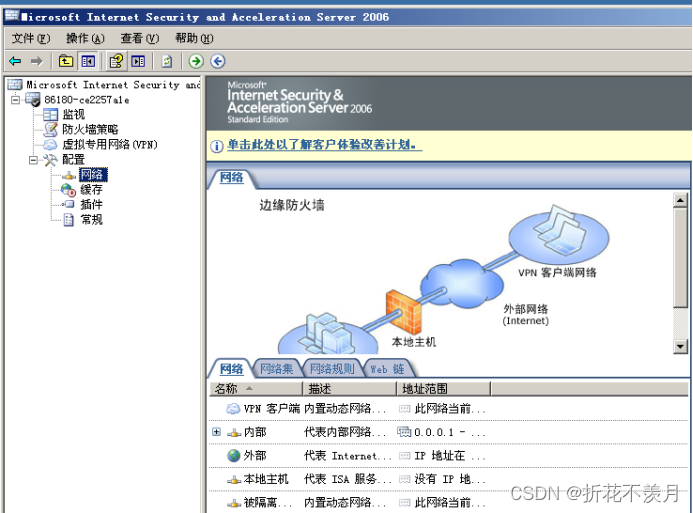
Task: Click the 描述 column header
Action: [x=350, y=389]
